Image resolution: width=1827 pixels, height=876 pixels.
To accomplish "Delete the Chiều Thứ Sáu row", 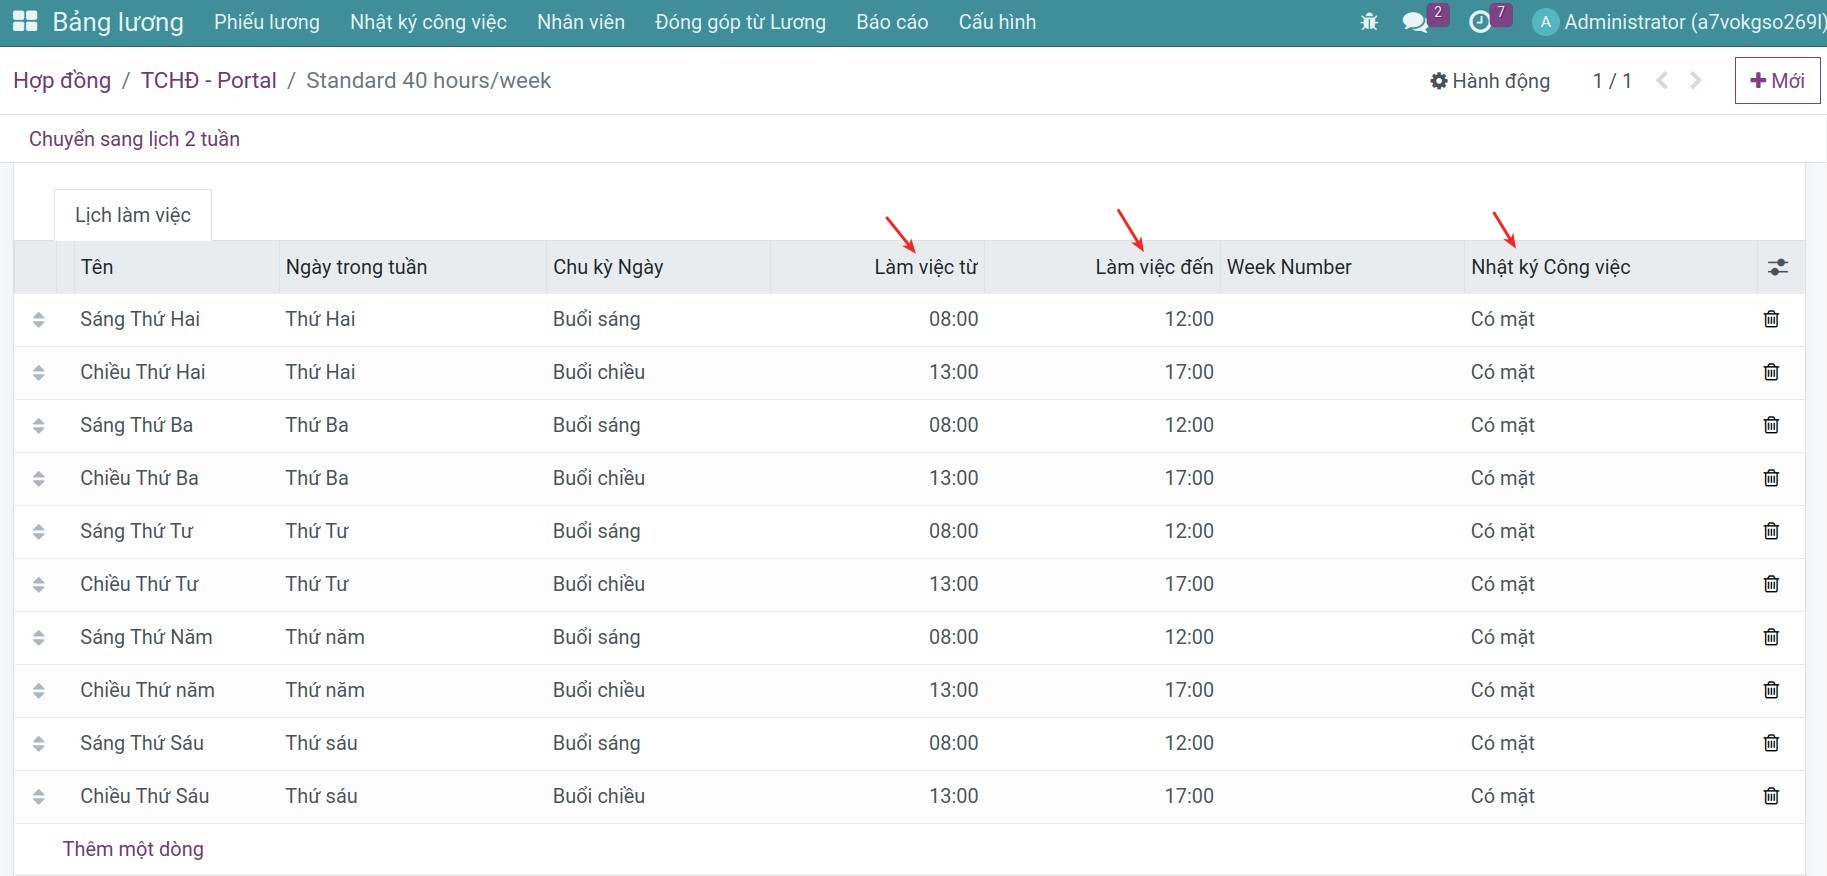I will (x=1771, y=796).
